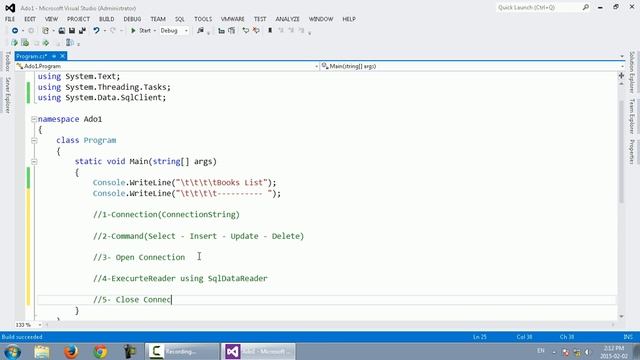
Task: Collapse the class Program block
Action: (34, 140)
